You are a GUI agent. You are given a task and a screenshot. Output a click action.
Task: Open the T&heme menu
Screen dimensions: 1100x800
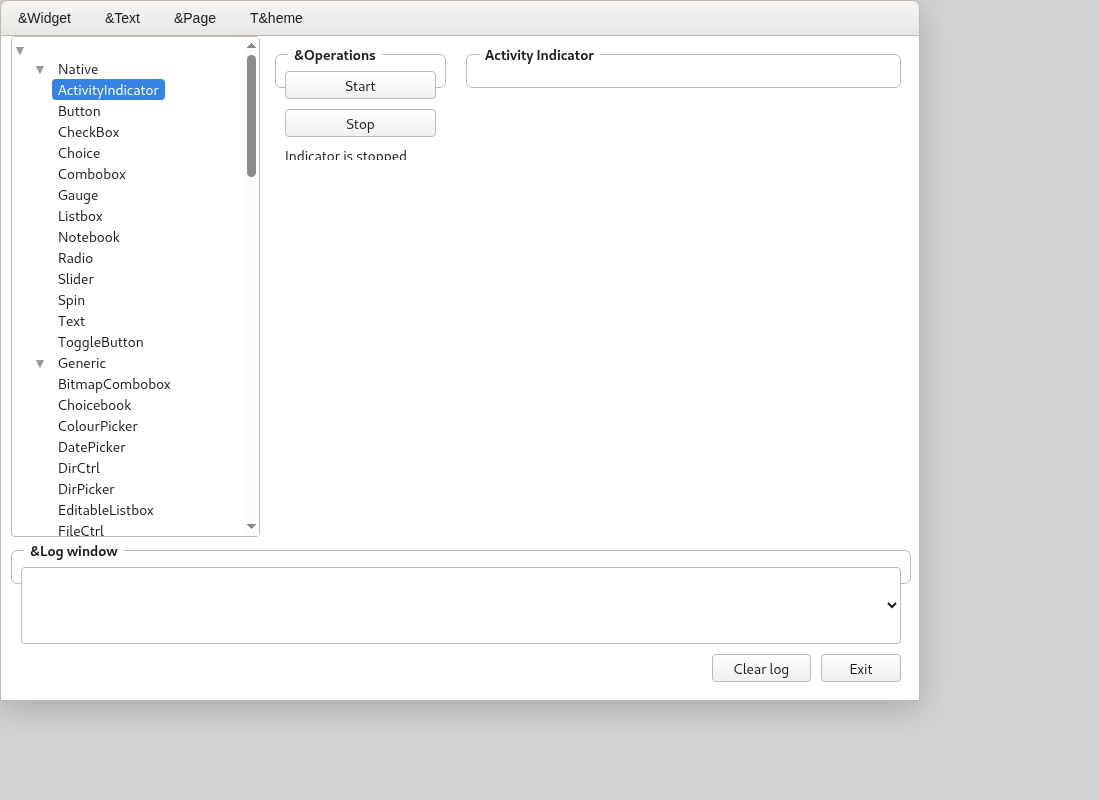tap(276, 18)
